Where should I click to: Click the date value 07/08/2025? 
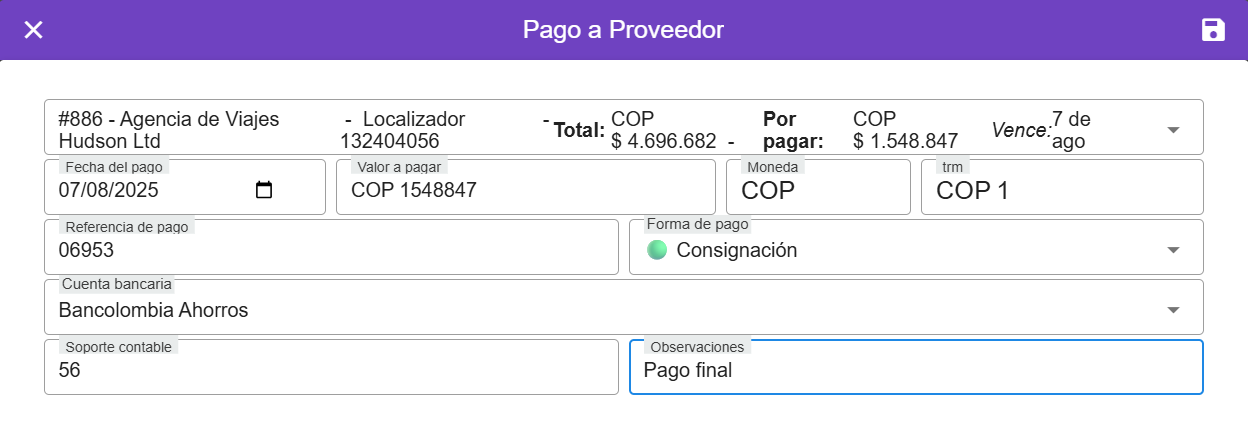pyautogui.click(x=110, y=190)
